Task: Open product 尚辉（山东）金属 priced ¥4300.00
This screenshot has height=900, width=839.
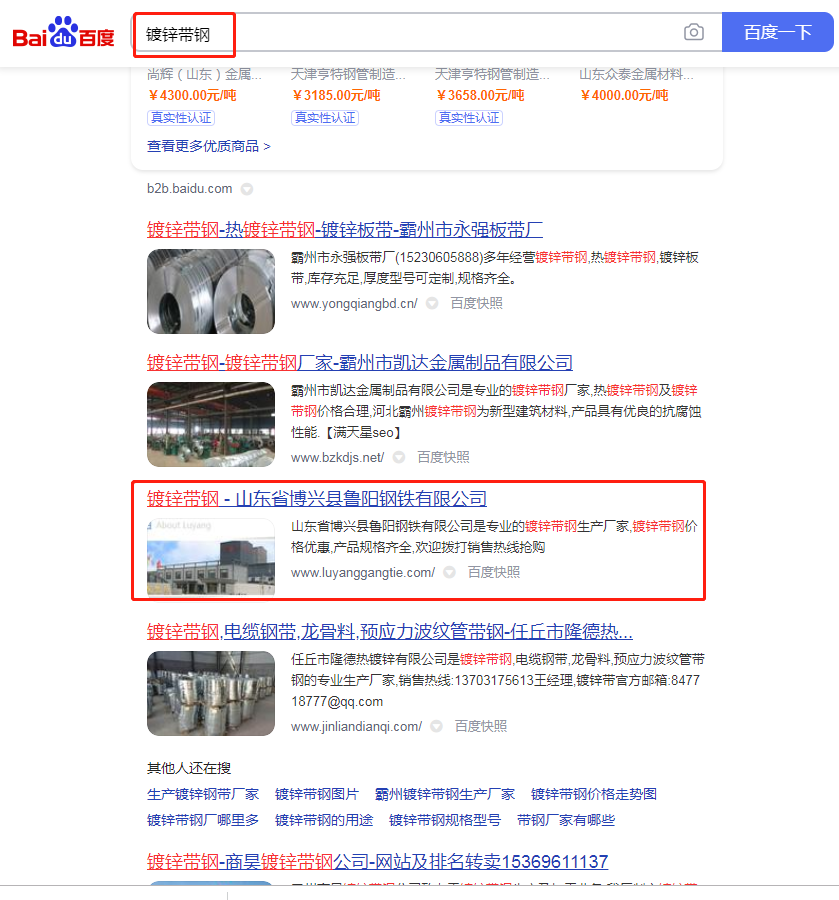Action: (x=204, y=74)
